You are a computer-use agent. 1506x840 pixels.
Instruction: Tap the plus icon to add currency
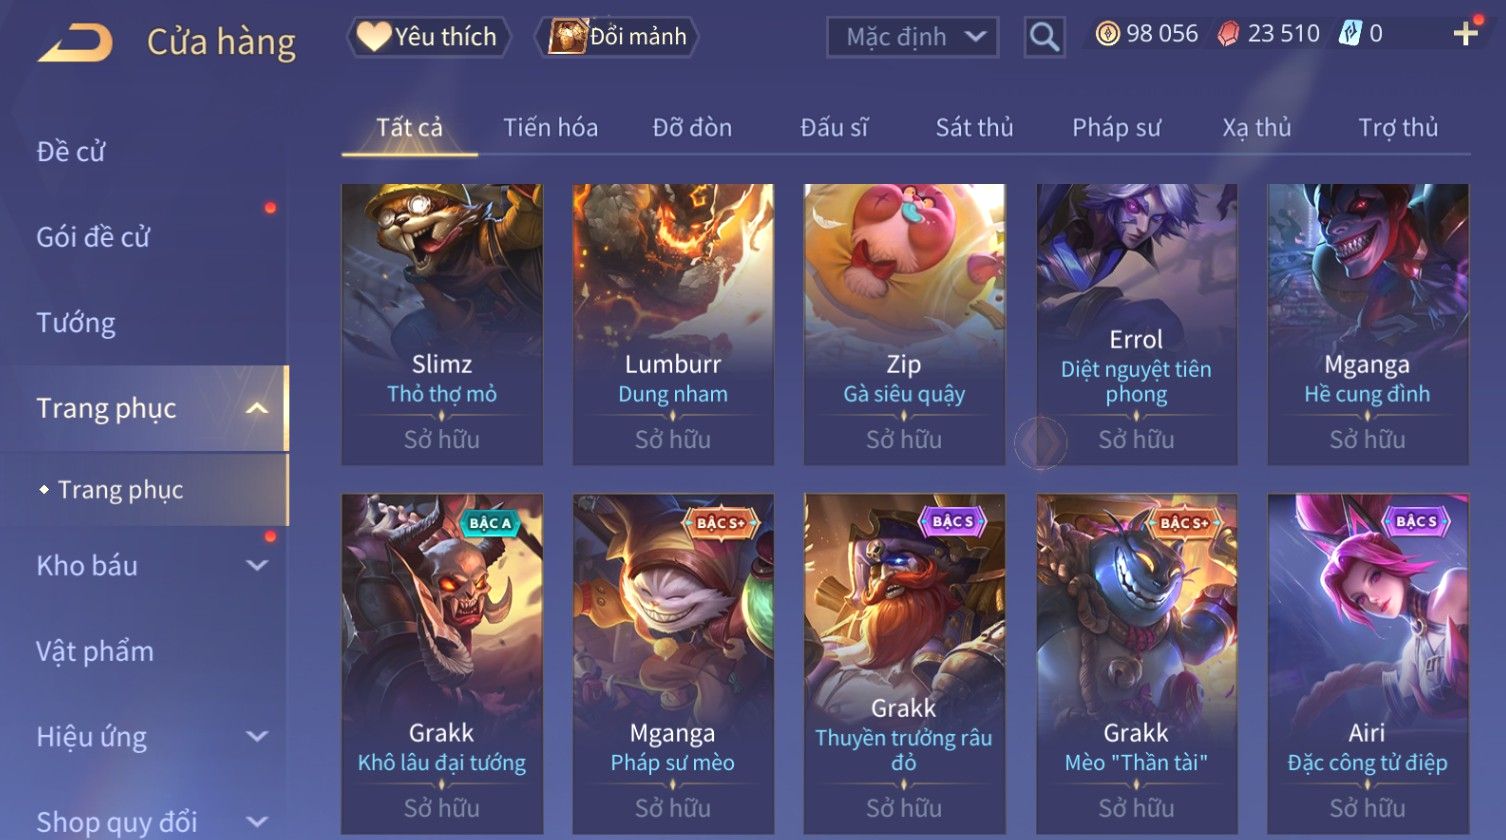1465,34
